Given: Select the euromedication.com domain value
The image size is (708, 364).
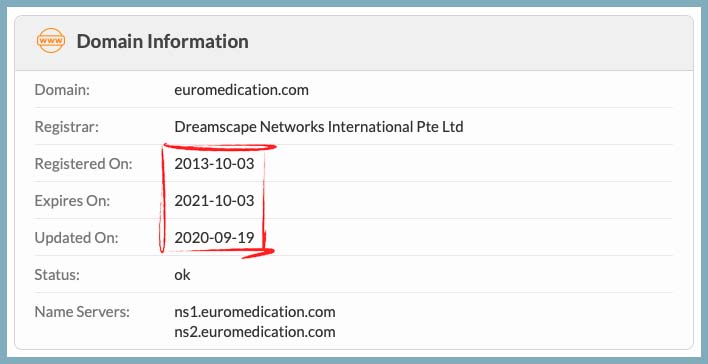Looking at the screenshot, I should tap(242, 90).
